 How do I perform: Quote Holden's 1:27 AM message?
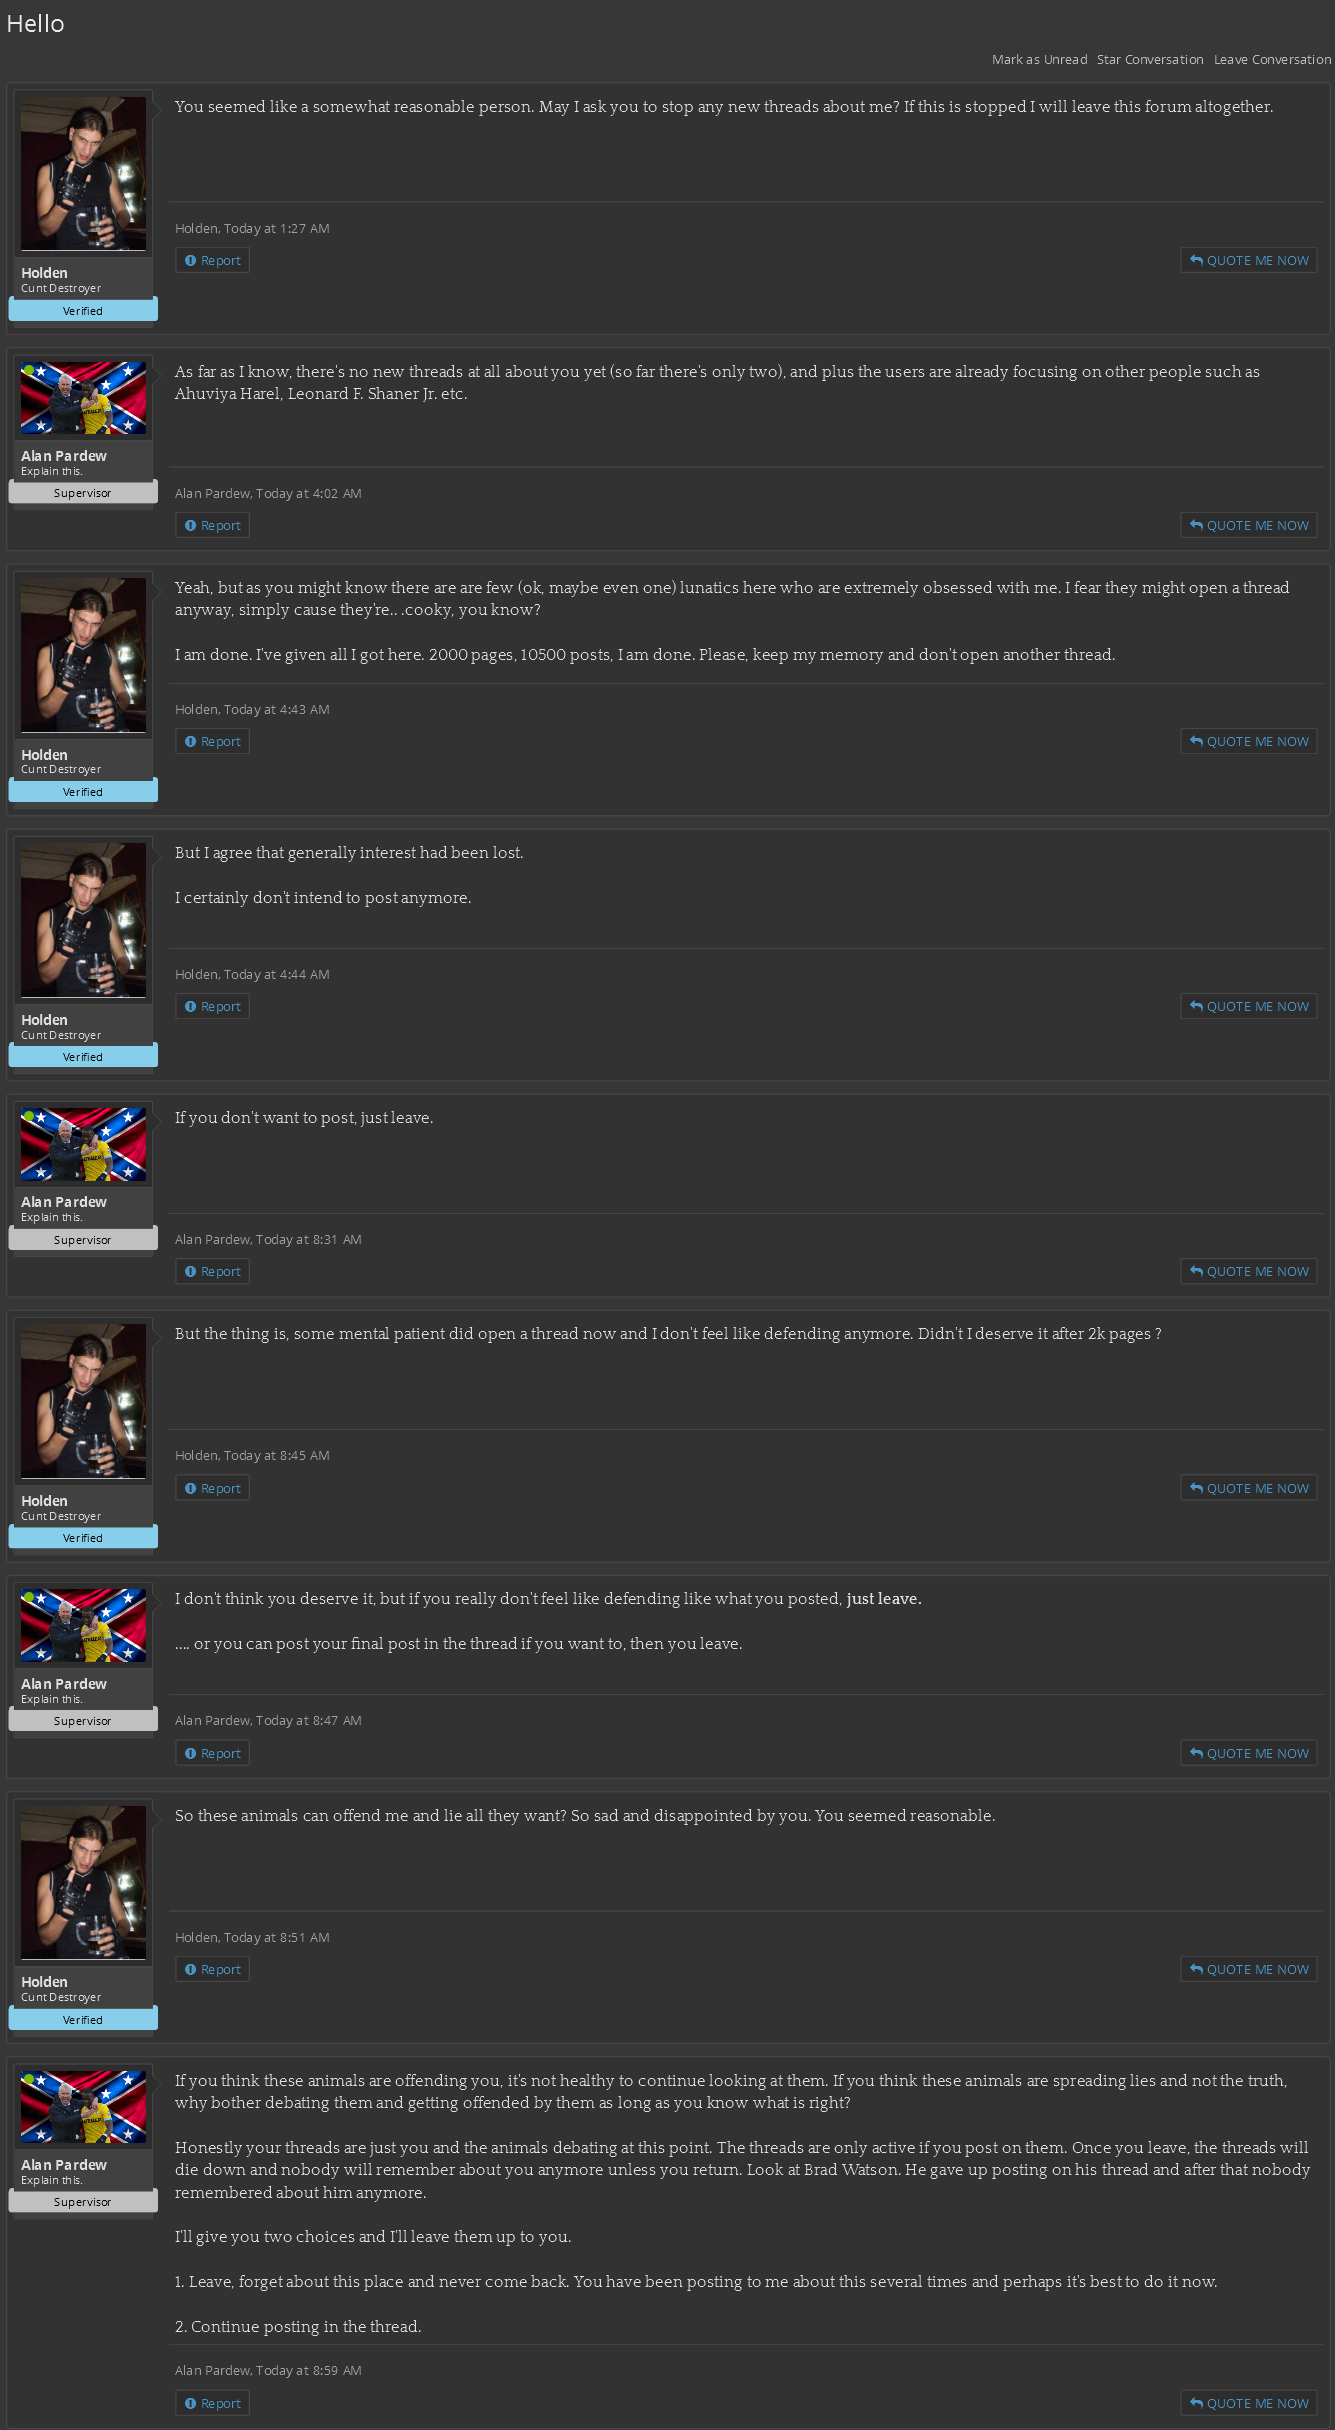coord(1248,261)
